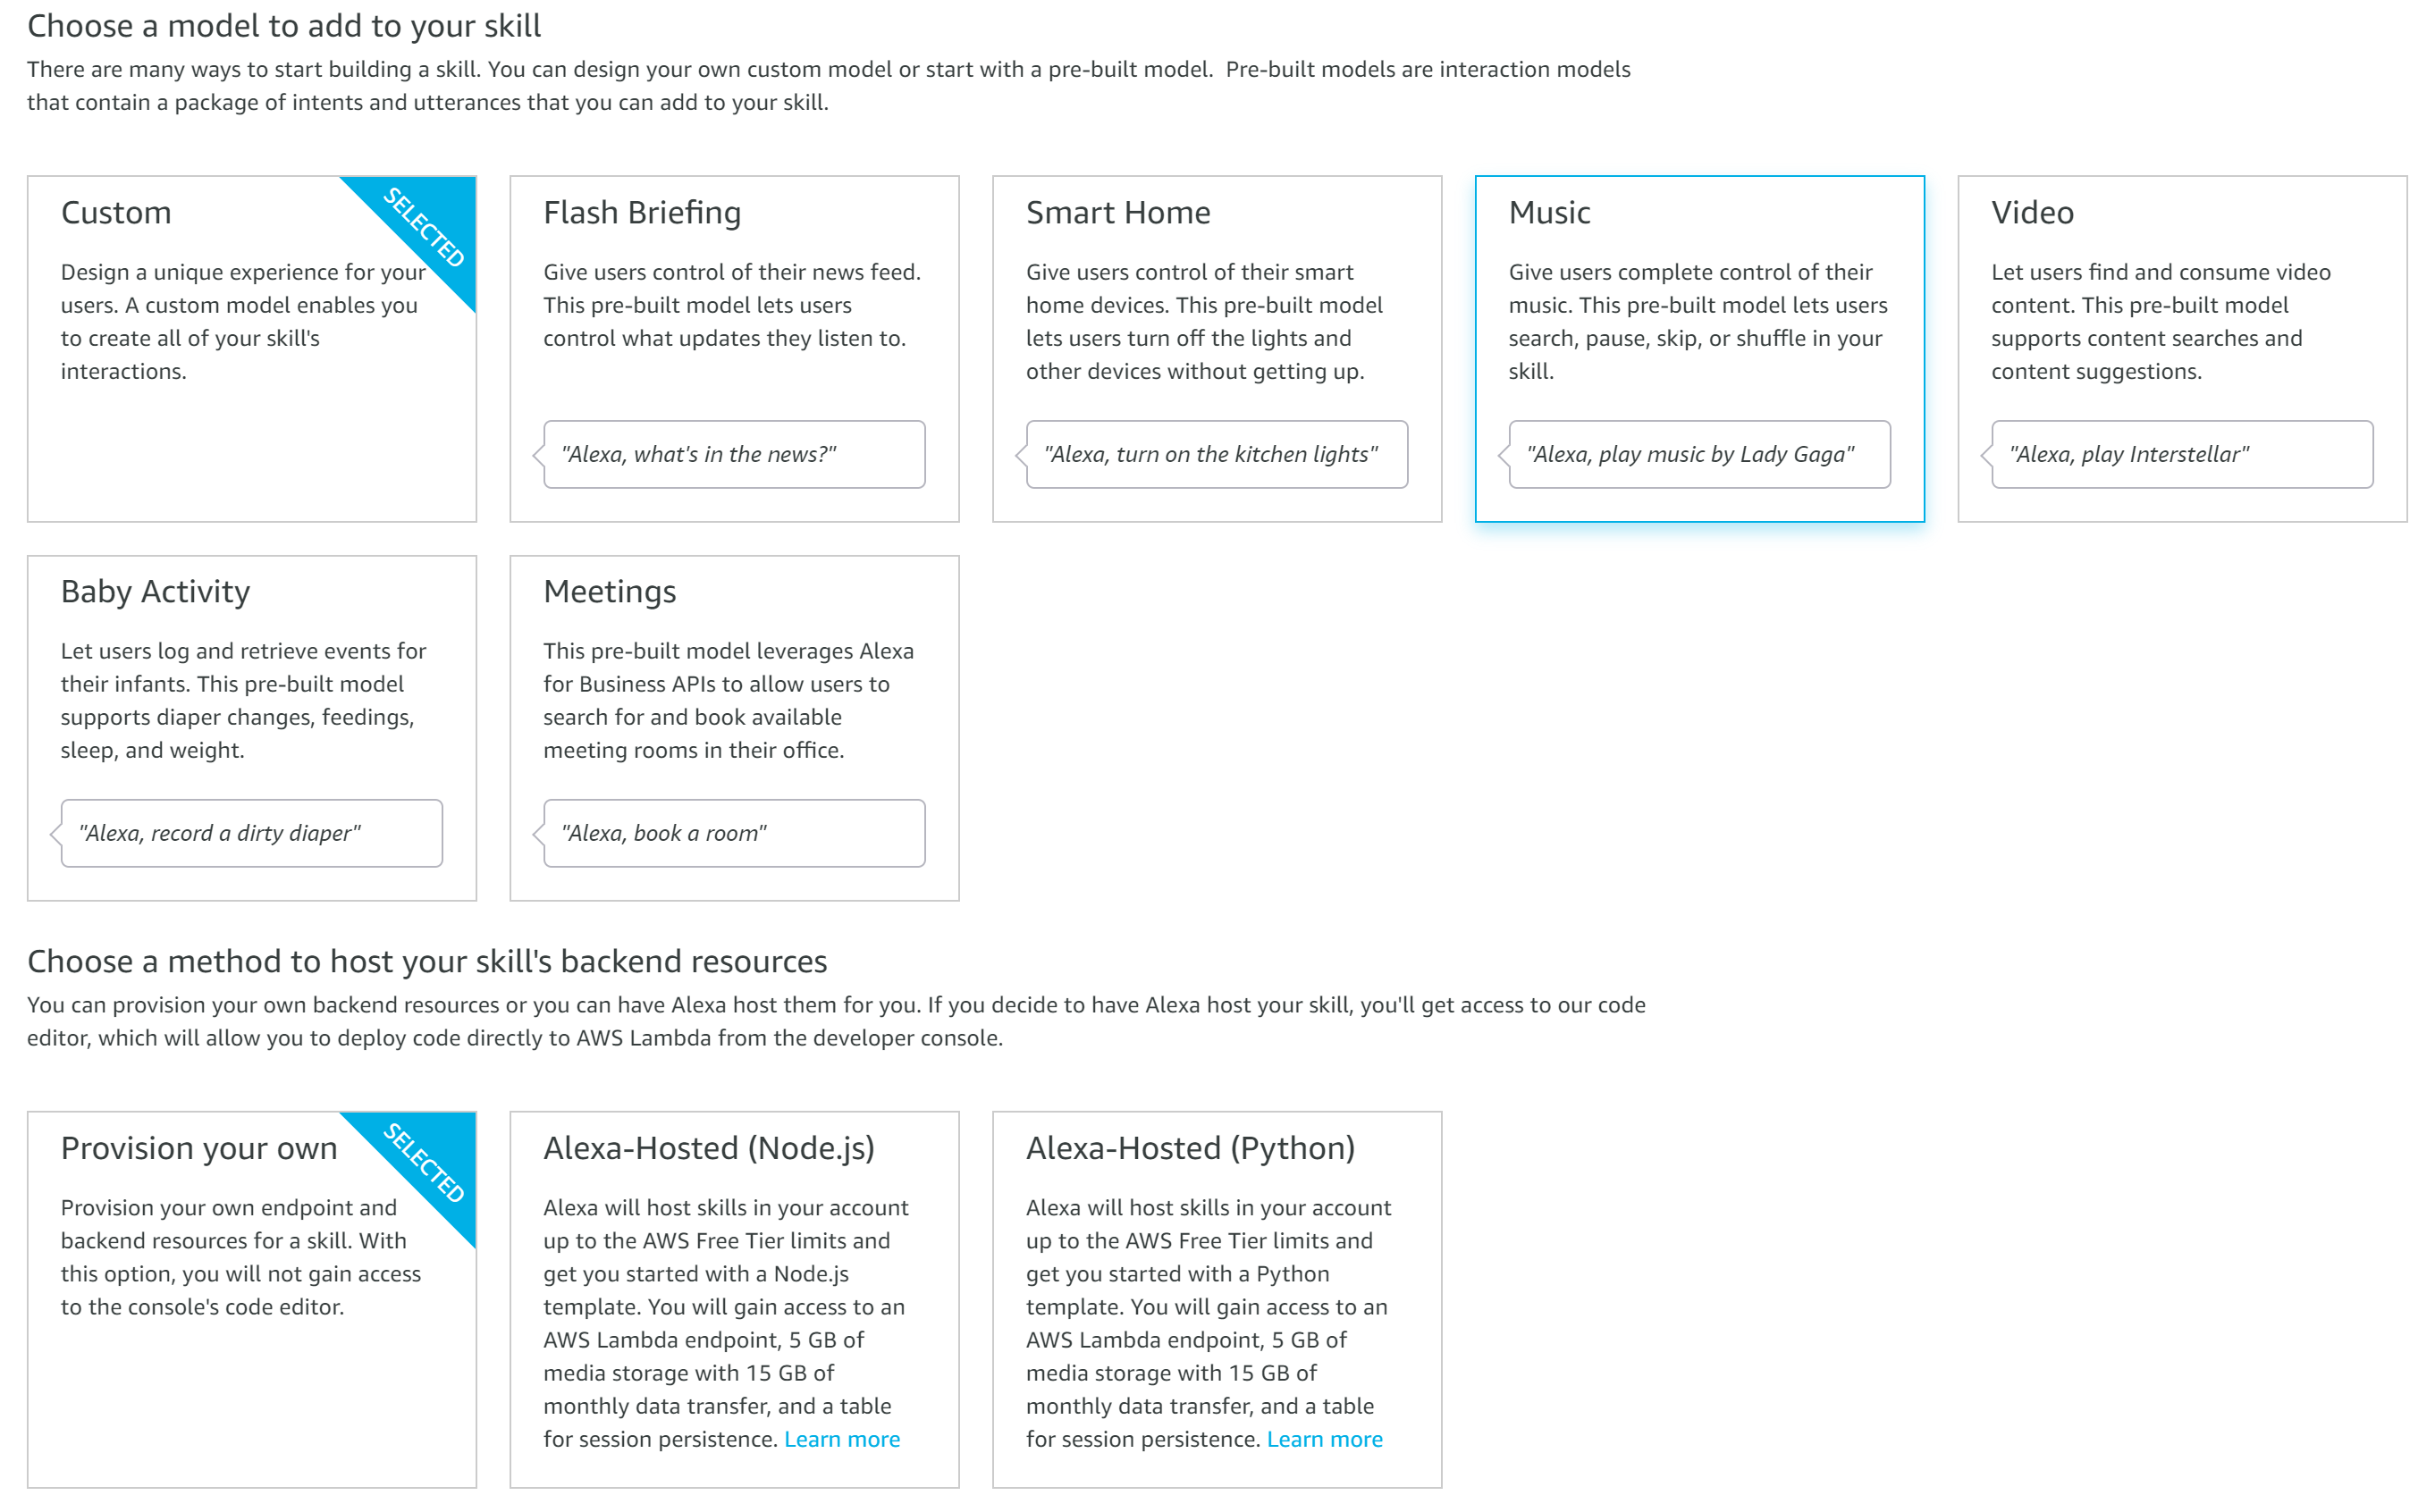Click the "book a room" utterance bubble
The width and height of the screenshot is (2435, 1512).
pyautogui.click(x=733, y=833)
